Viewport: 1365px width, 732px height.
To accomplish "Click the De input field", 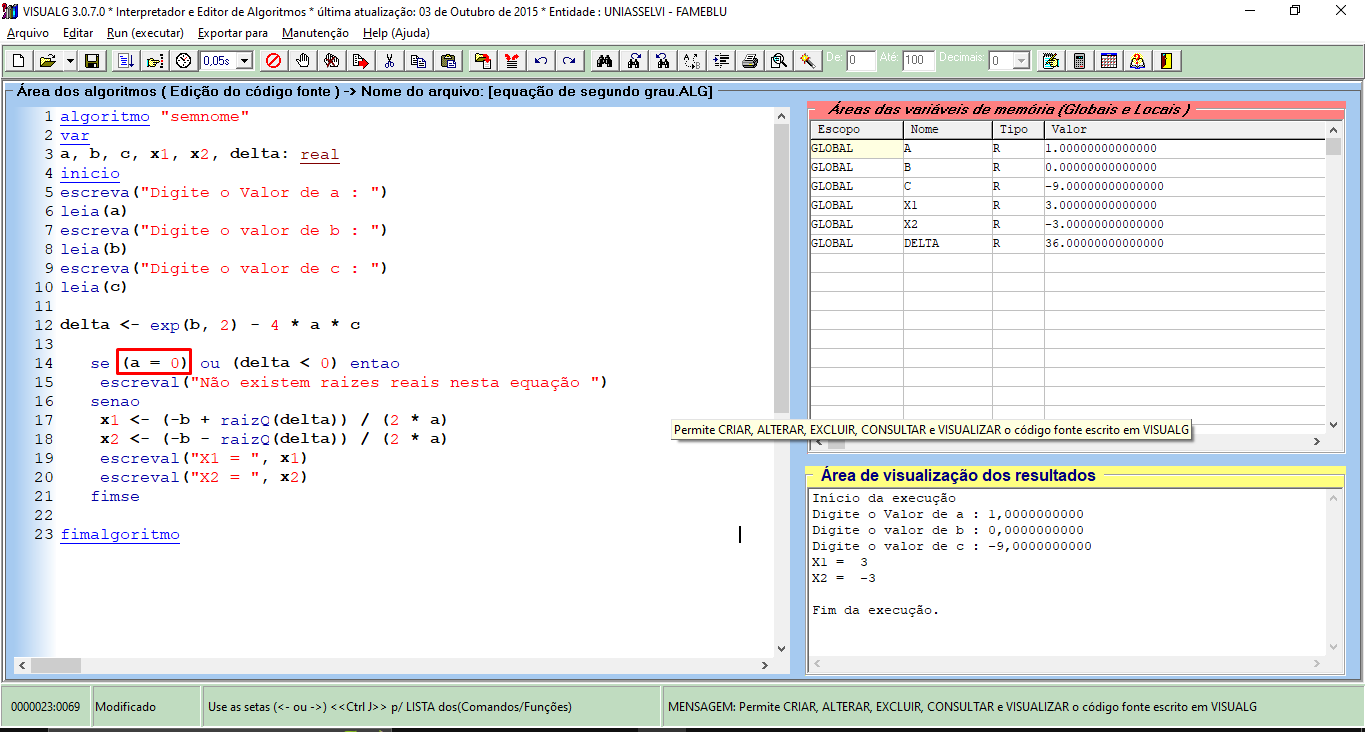I will coord(861,61).
